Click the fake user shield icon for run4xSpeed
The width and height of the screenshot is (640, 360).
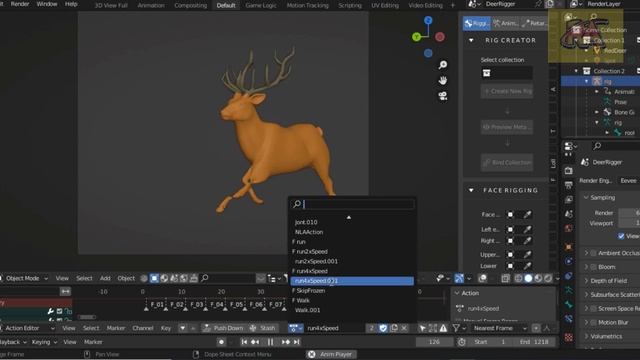click(383, 328)
